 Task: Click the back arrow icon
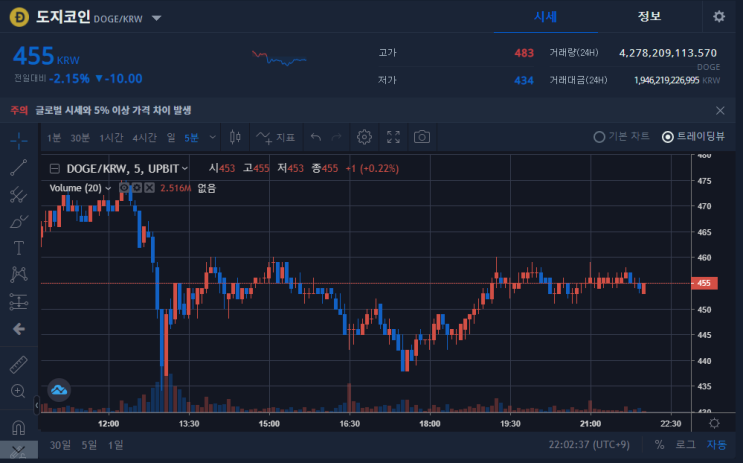pos(18,328)
